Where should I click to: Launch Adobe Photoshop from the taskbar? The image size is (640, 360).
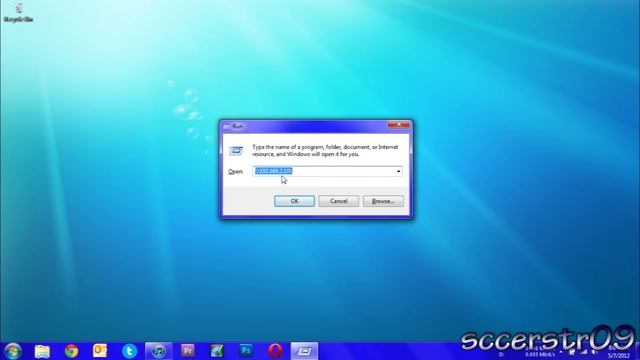tap(246, 351)
